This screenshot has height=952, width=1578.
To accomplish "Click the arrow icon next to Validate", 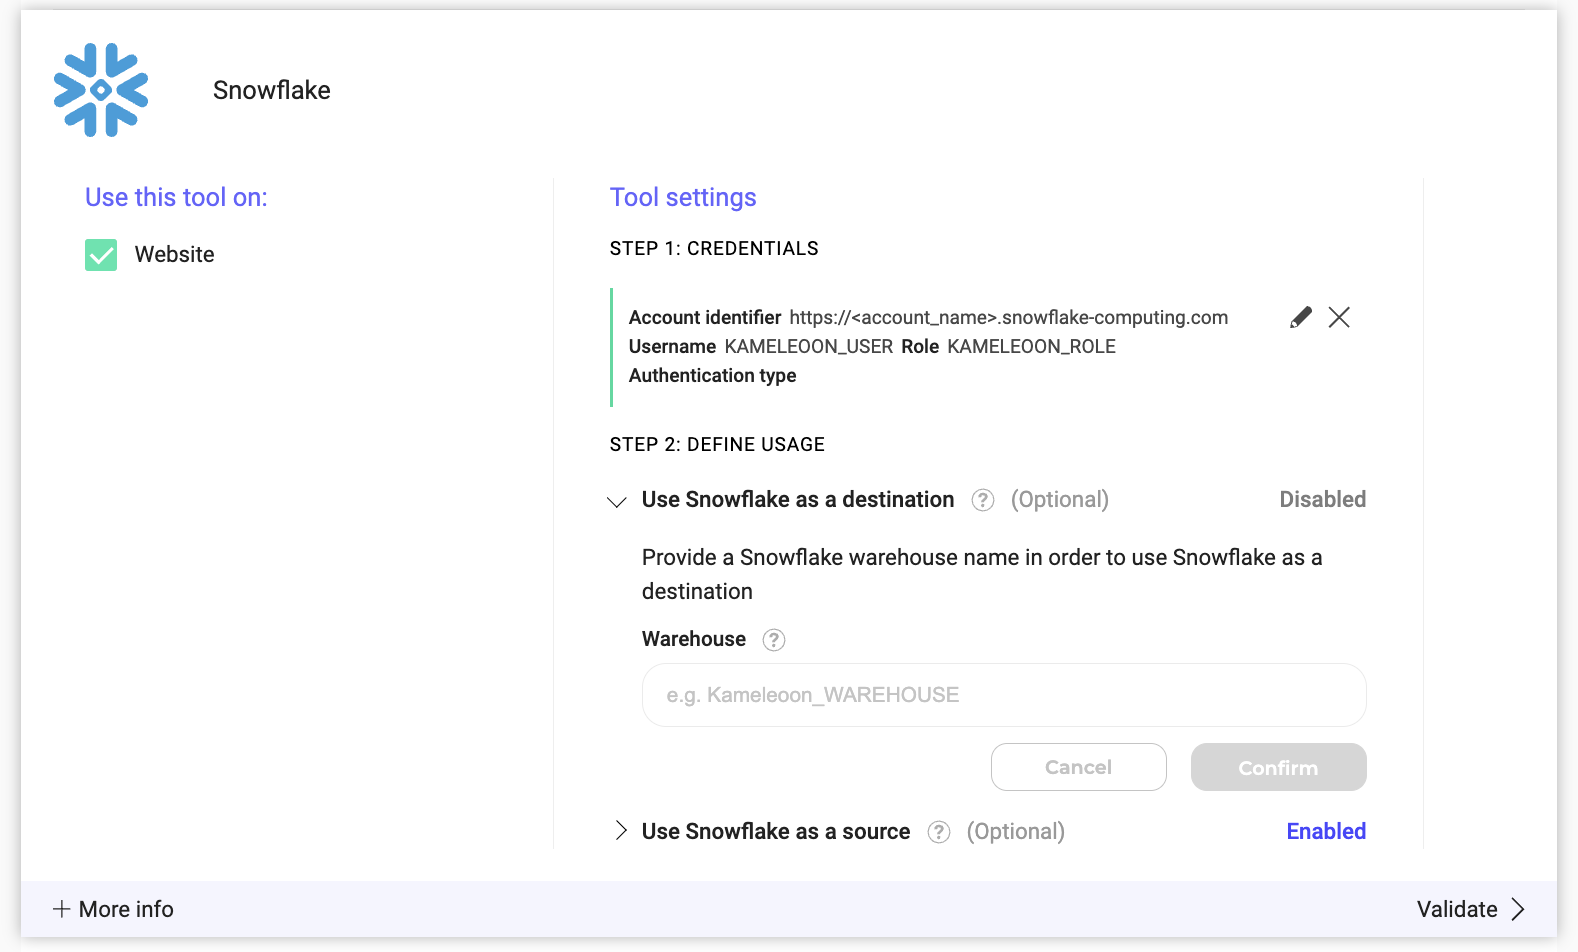I will pyautogui.click(x=1518, y=909).
